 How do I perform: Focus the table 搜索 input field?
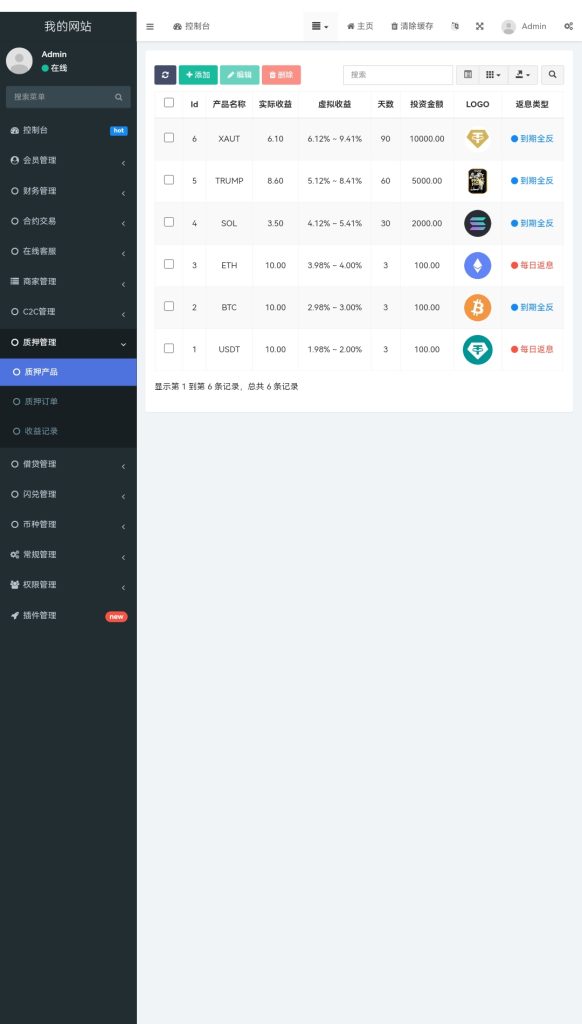(398, 75)
